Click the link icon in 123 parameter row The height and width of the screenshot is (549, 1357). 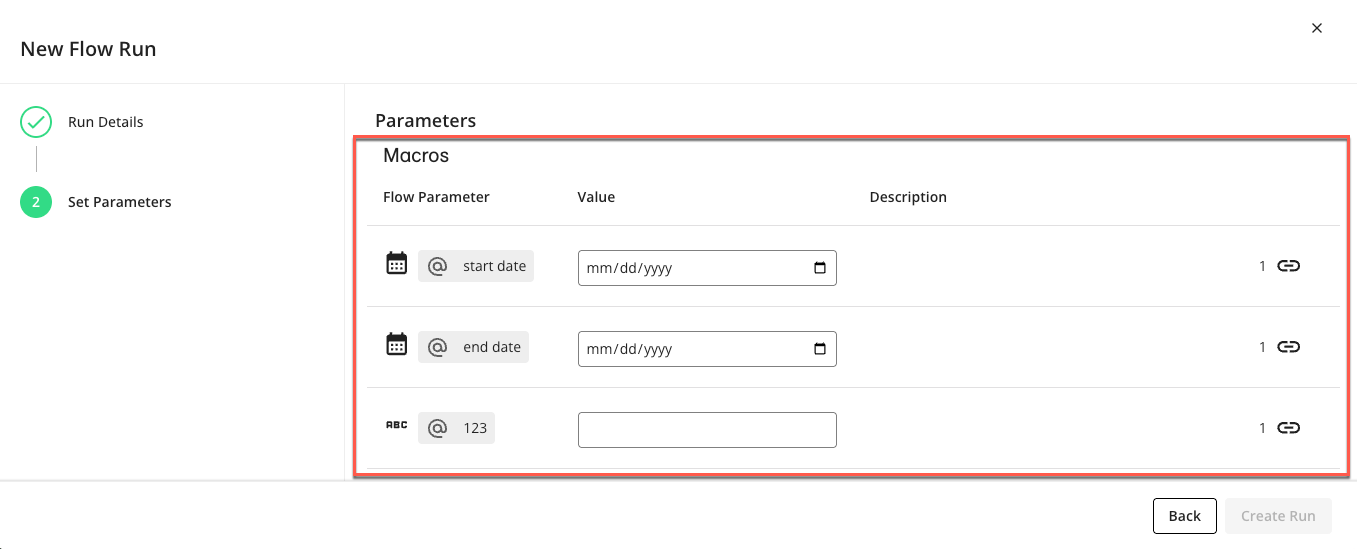1289,428
